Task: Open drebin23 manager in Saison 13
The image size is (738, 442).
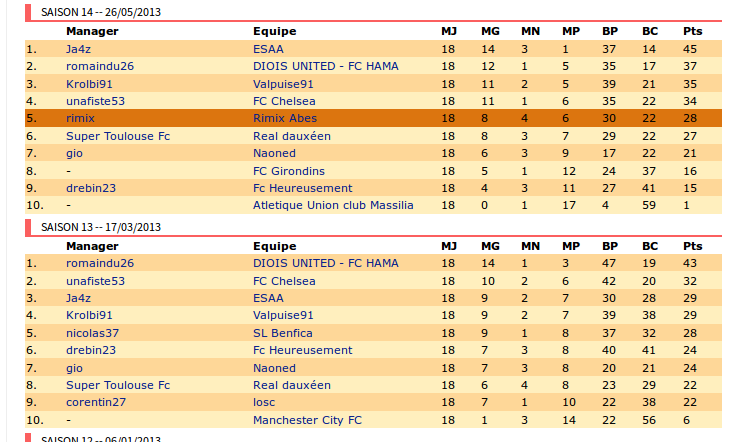Action: pyautogui.click(x=91, y=350)
